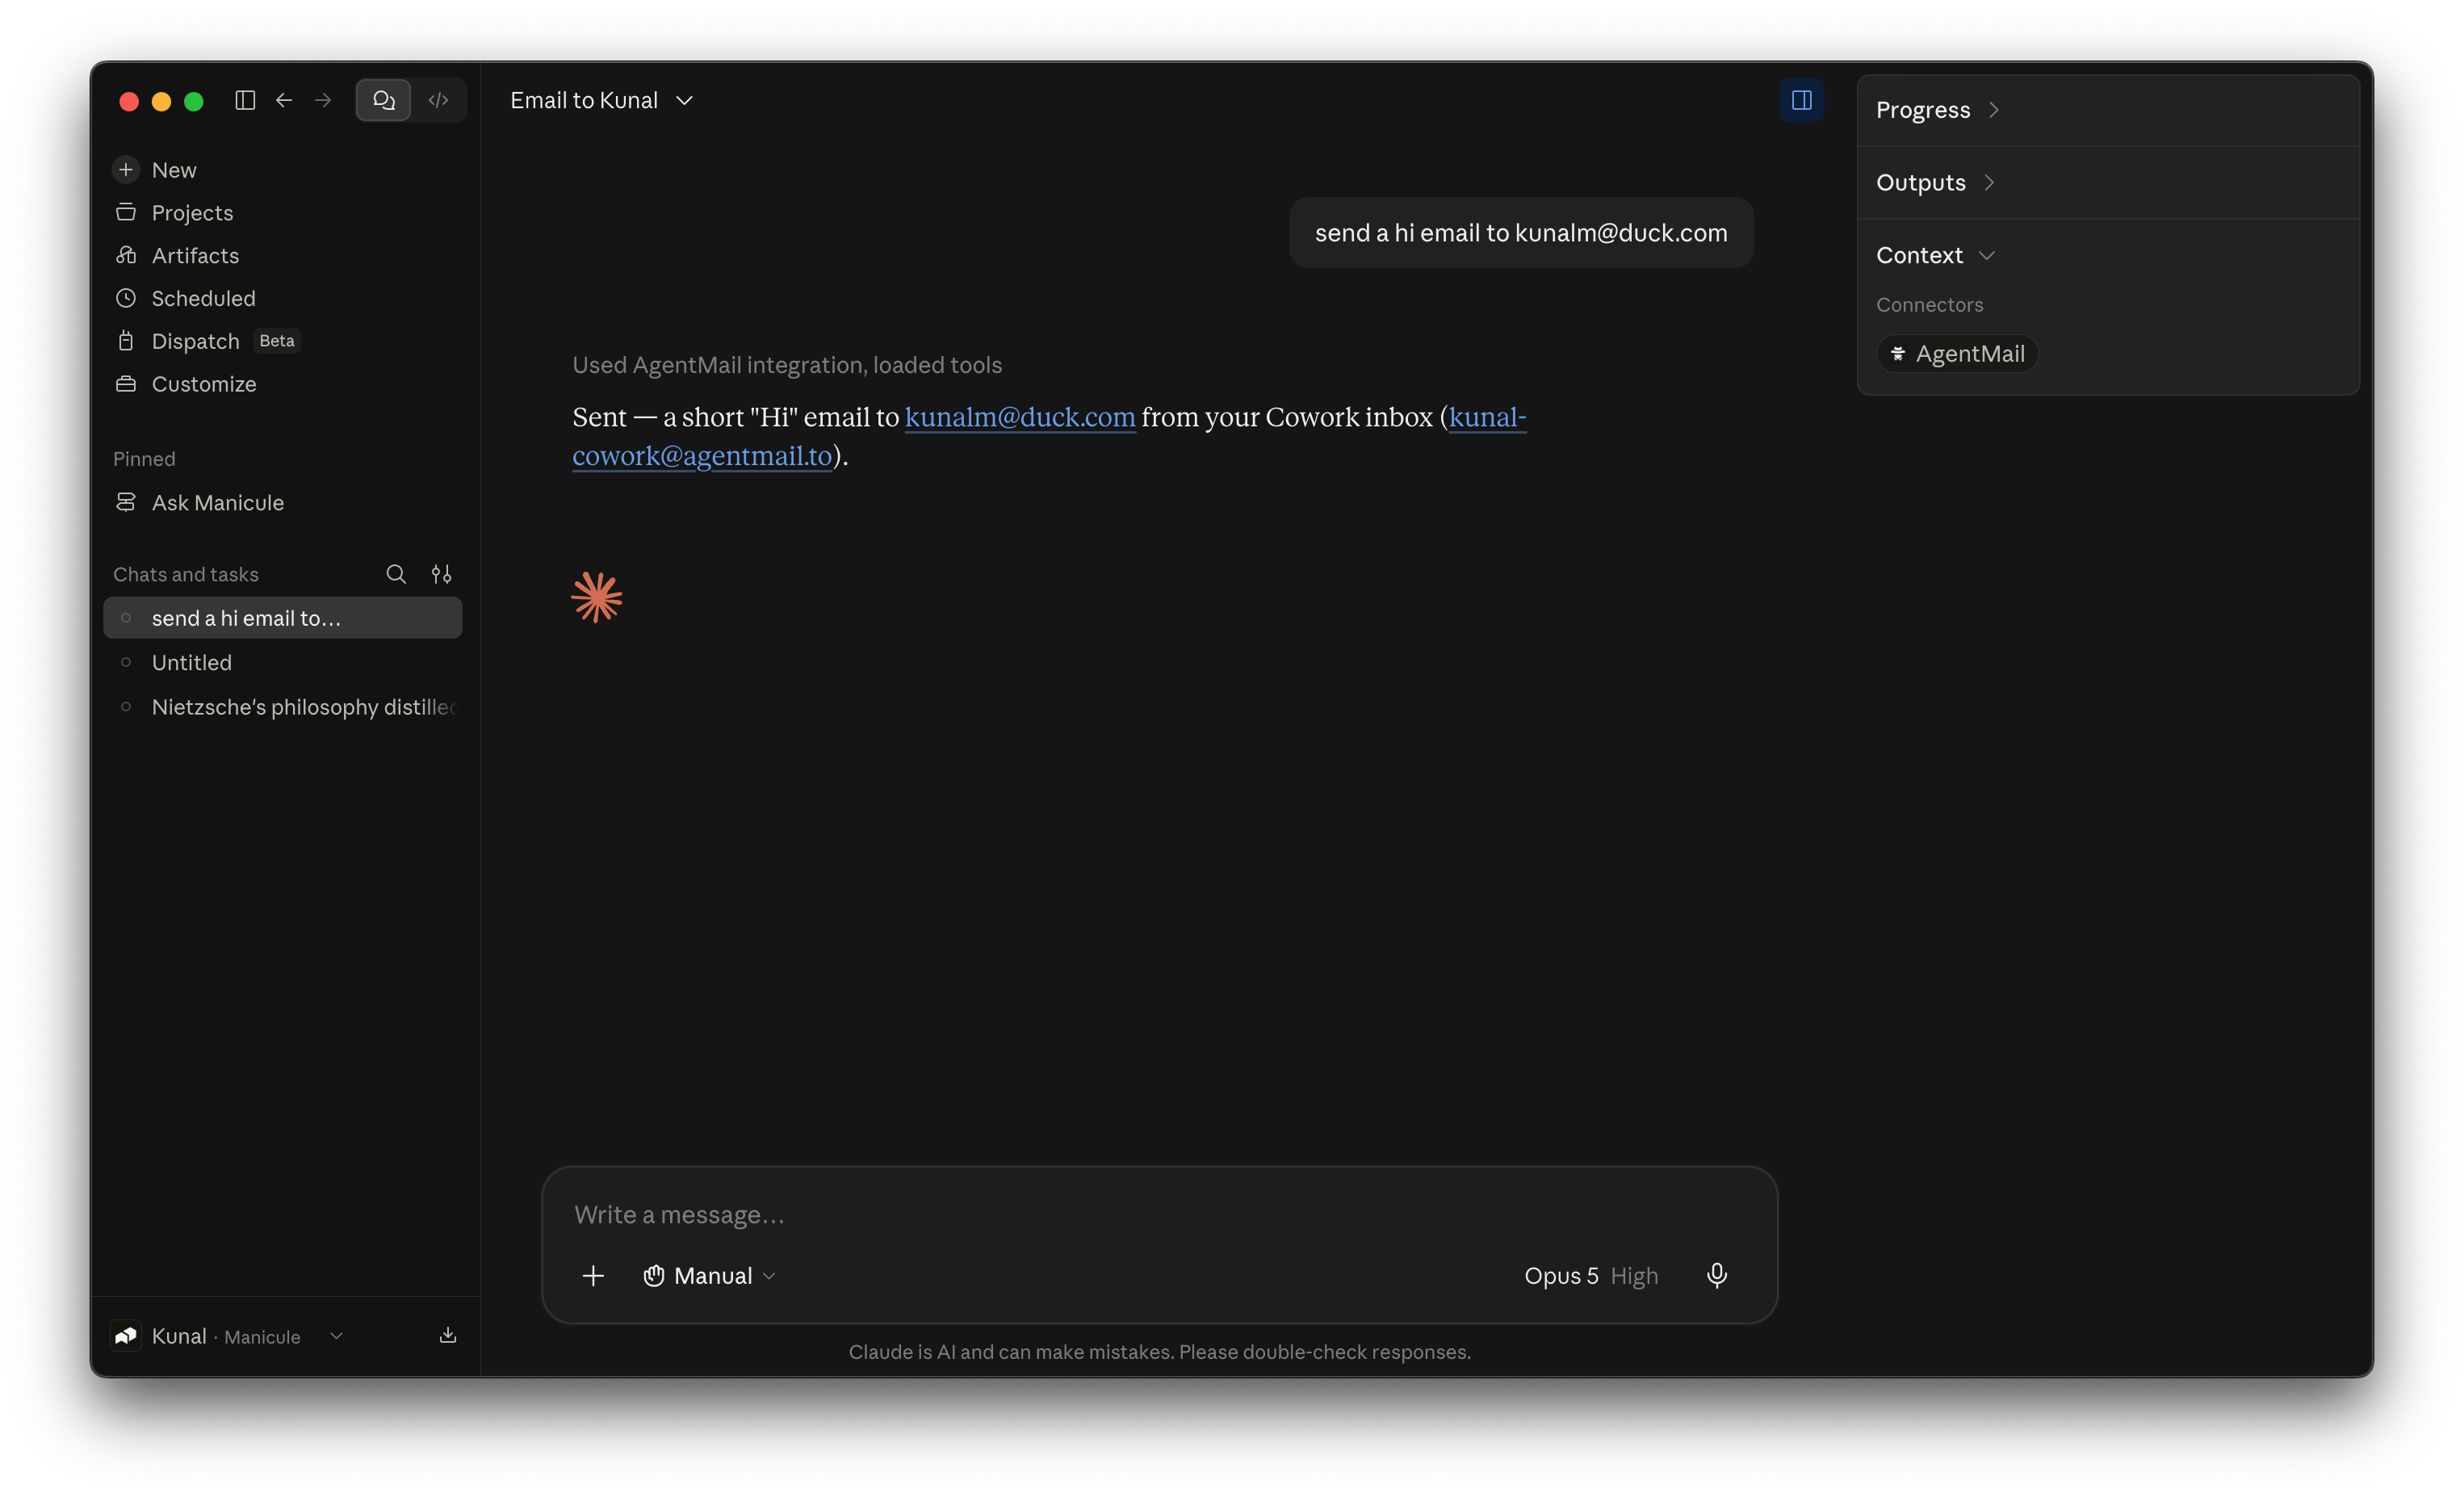Switch to the code mode icon
2464x1497 pixels.
(438, 100)
